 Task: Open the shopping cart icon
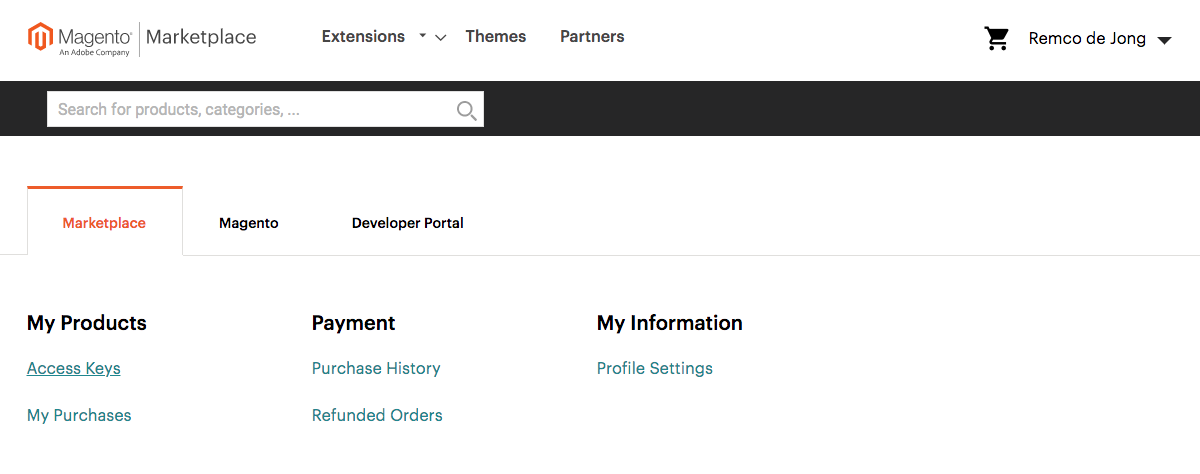[996, 39]
